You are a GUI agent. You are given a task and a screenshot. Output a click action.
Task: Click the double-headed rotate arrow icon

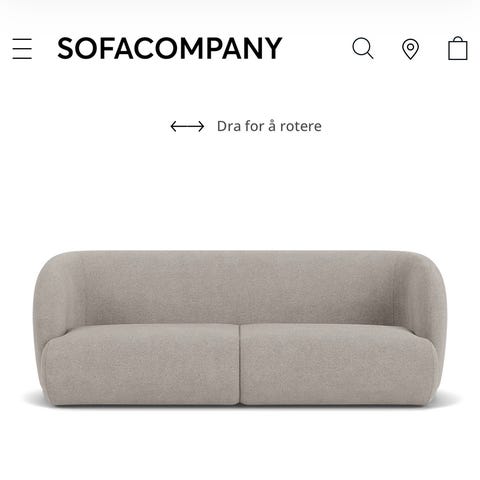(187, 126)
